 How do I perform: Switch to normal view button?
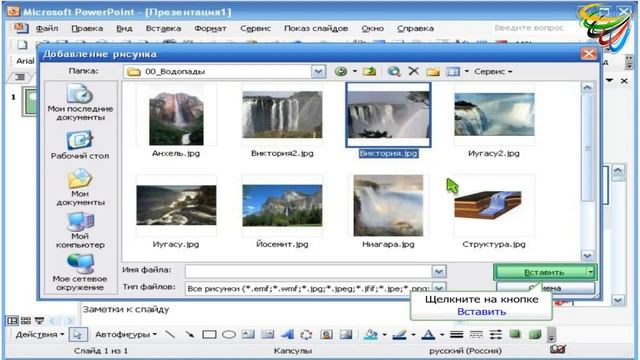12,321
